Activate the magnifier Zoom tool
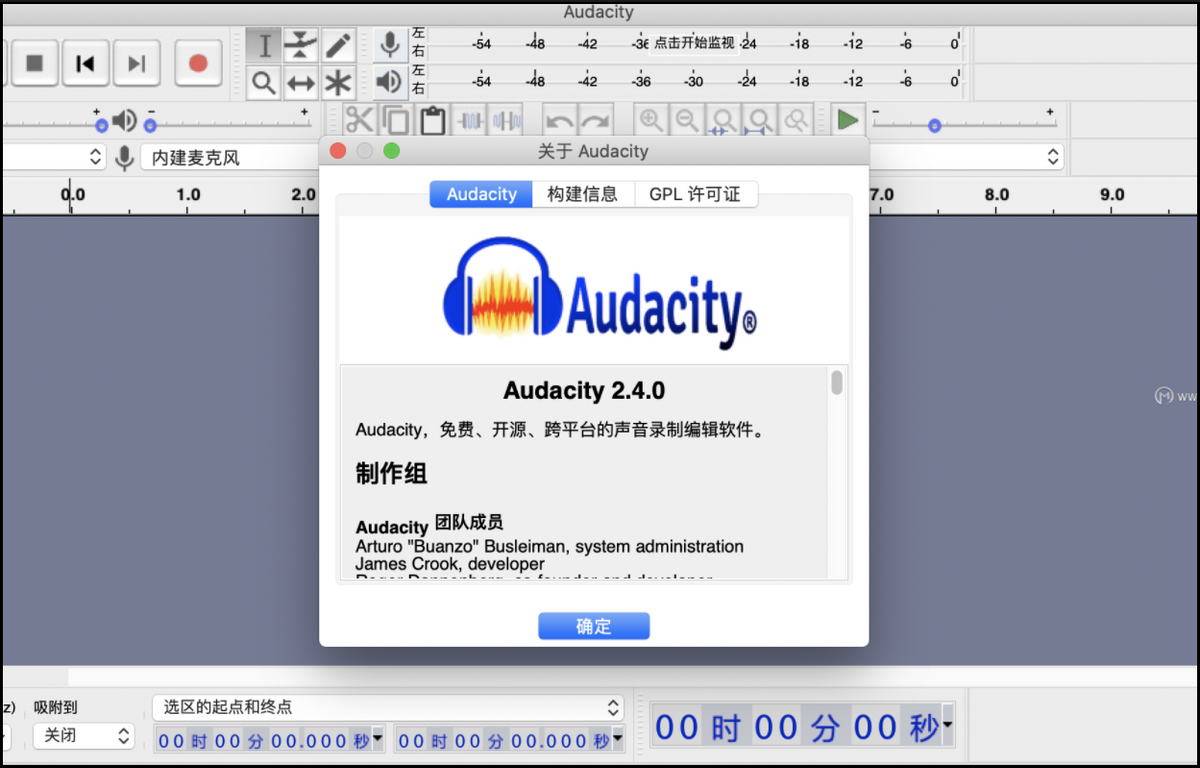Viewport: 1200px width, 768px height. pyautogui.click(x=264, y=82)
